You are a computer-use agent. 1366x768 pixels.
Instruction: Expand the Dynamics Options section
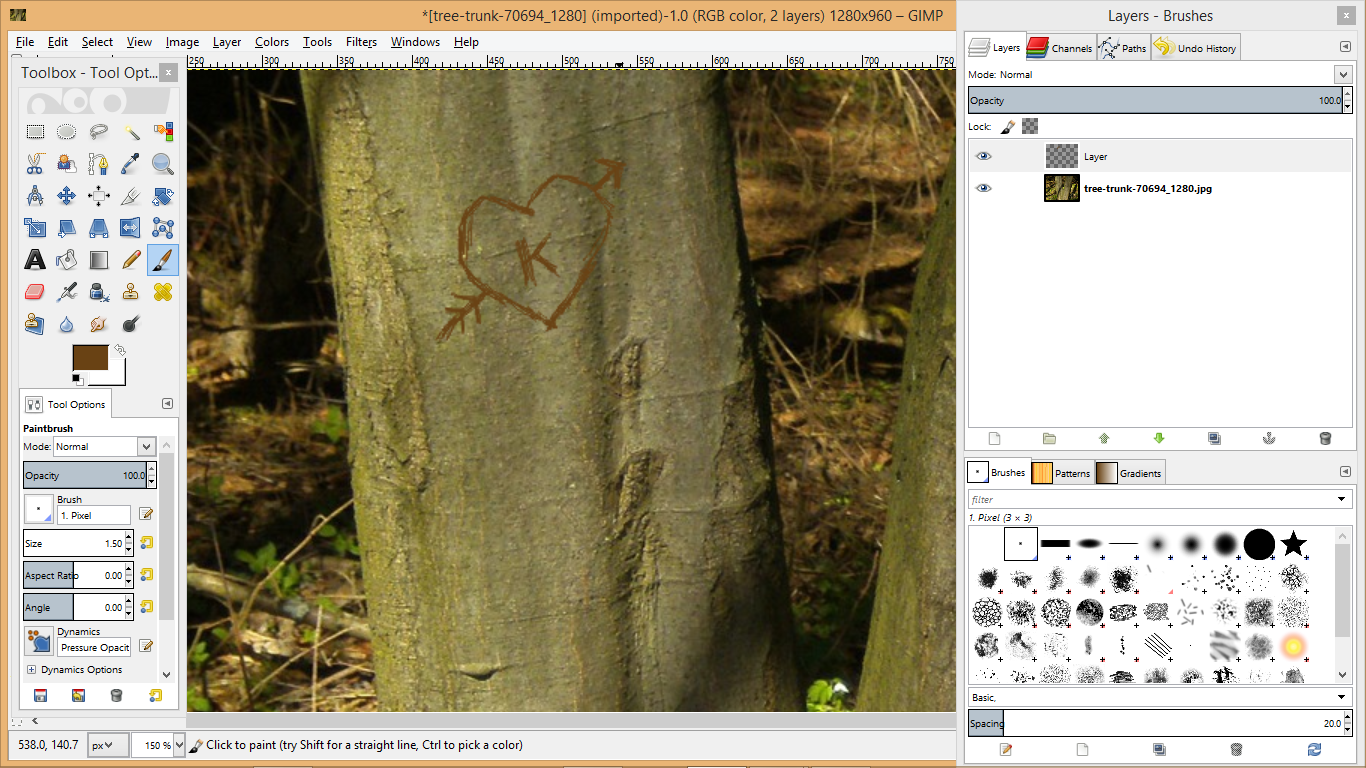click(x=31, y=670)
